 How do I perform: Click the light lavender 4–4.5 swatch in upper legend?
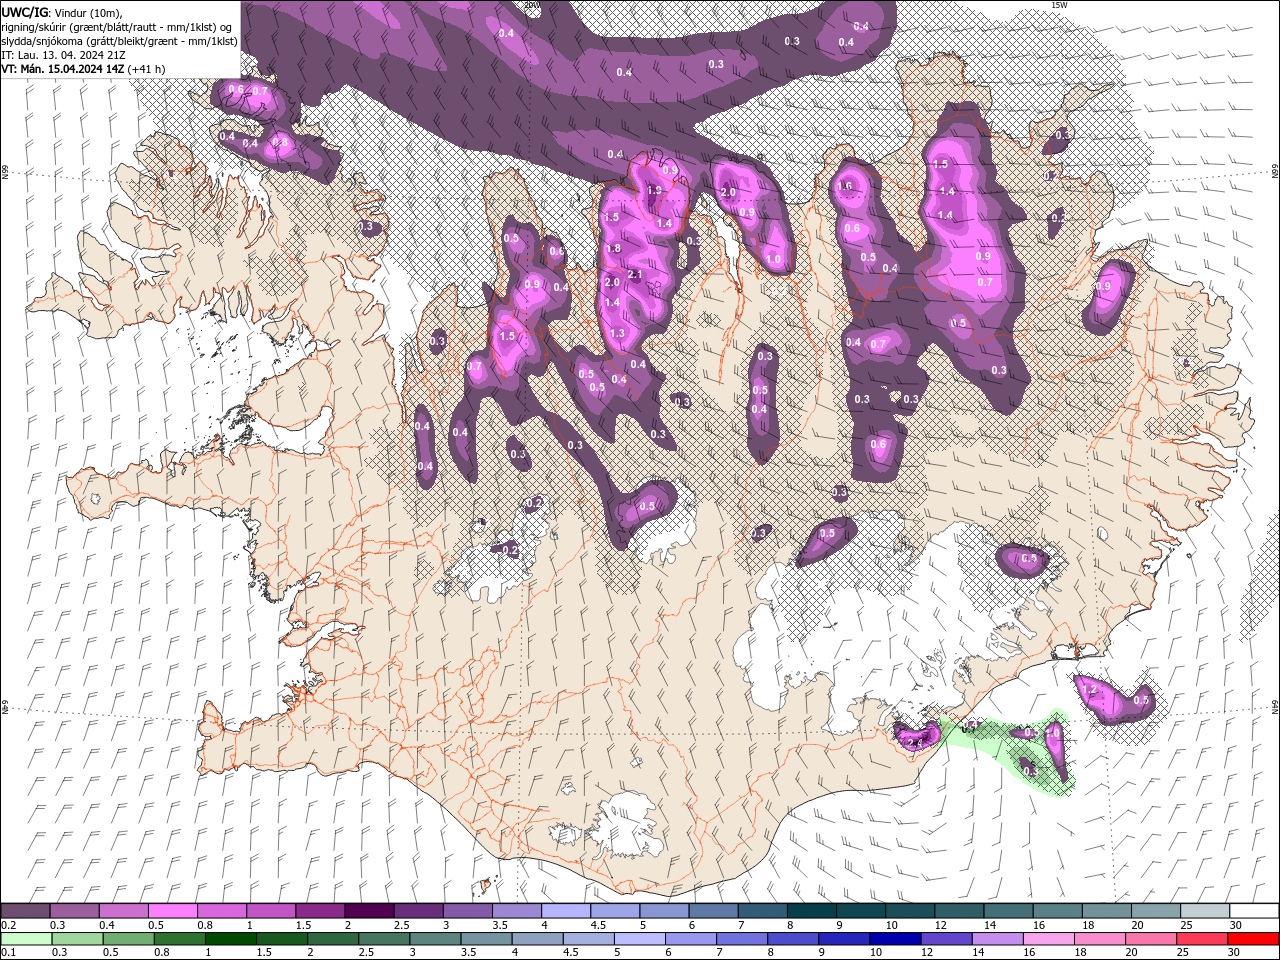[x=566, y=911]
